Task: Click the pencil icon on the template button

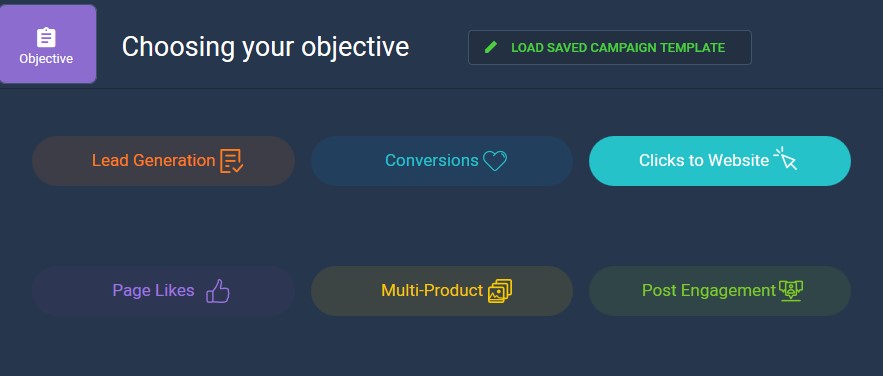Action: pos(491,48)
